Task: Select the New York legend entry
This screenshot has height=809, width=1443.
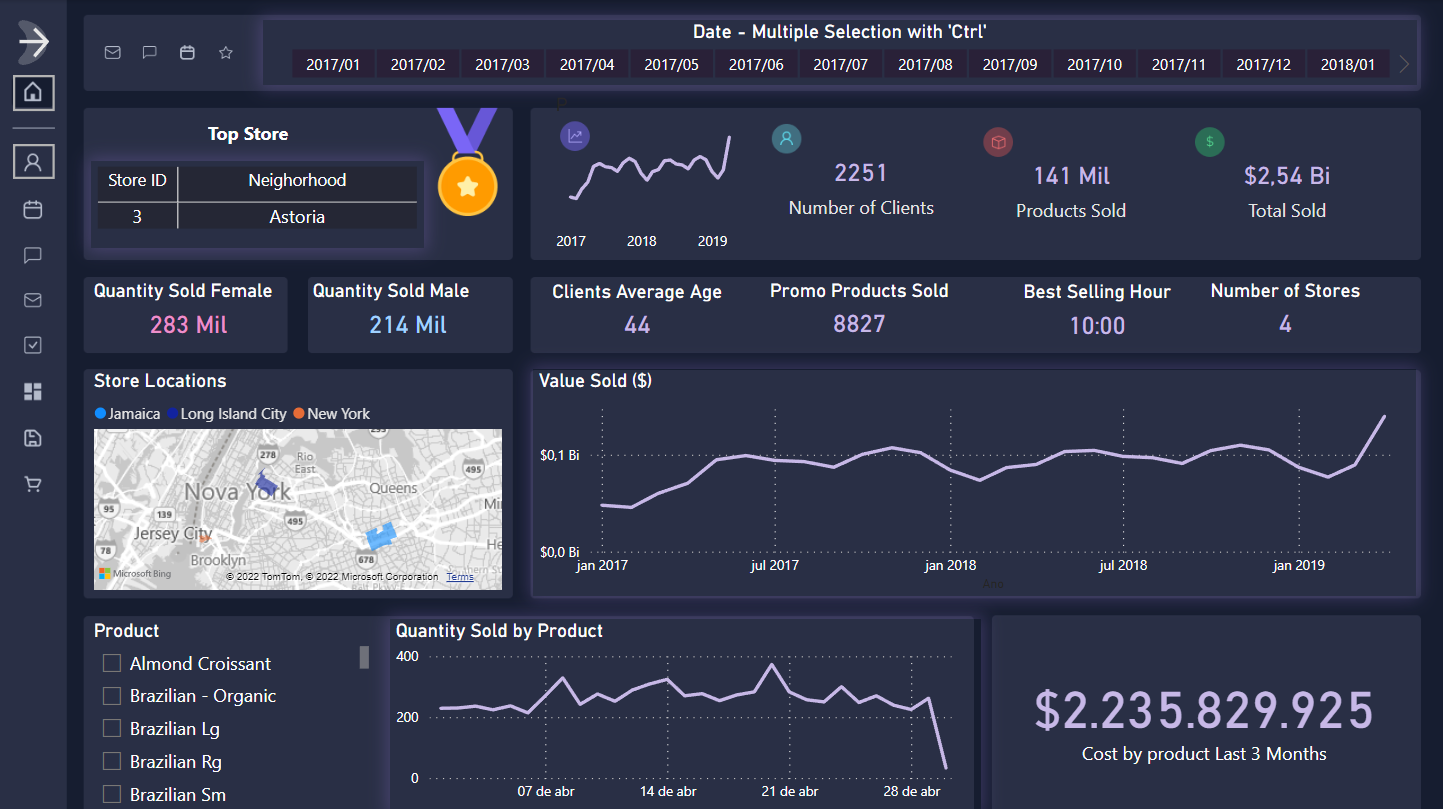Action: 332,413
